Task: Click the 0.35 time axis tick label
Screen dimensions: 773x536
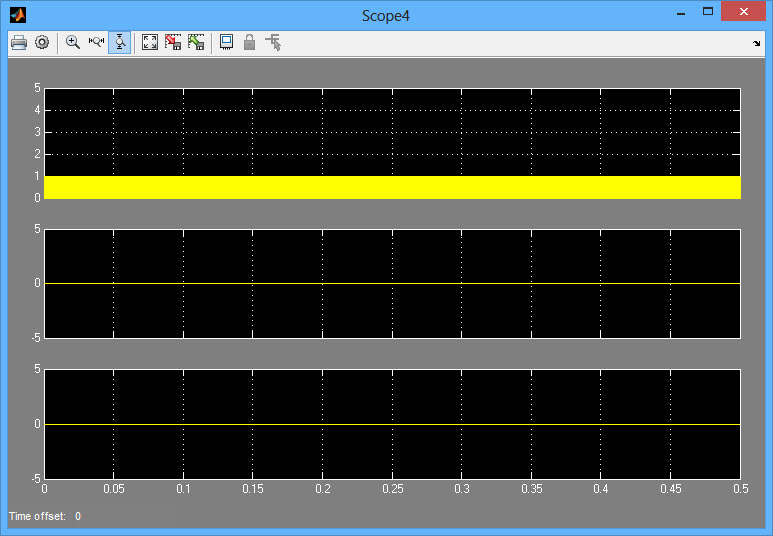Action: [532, 489]
